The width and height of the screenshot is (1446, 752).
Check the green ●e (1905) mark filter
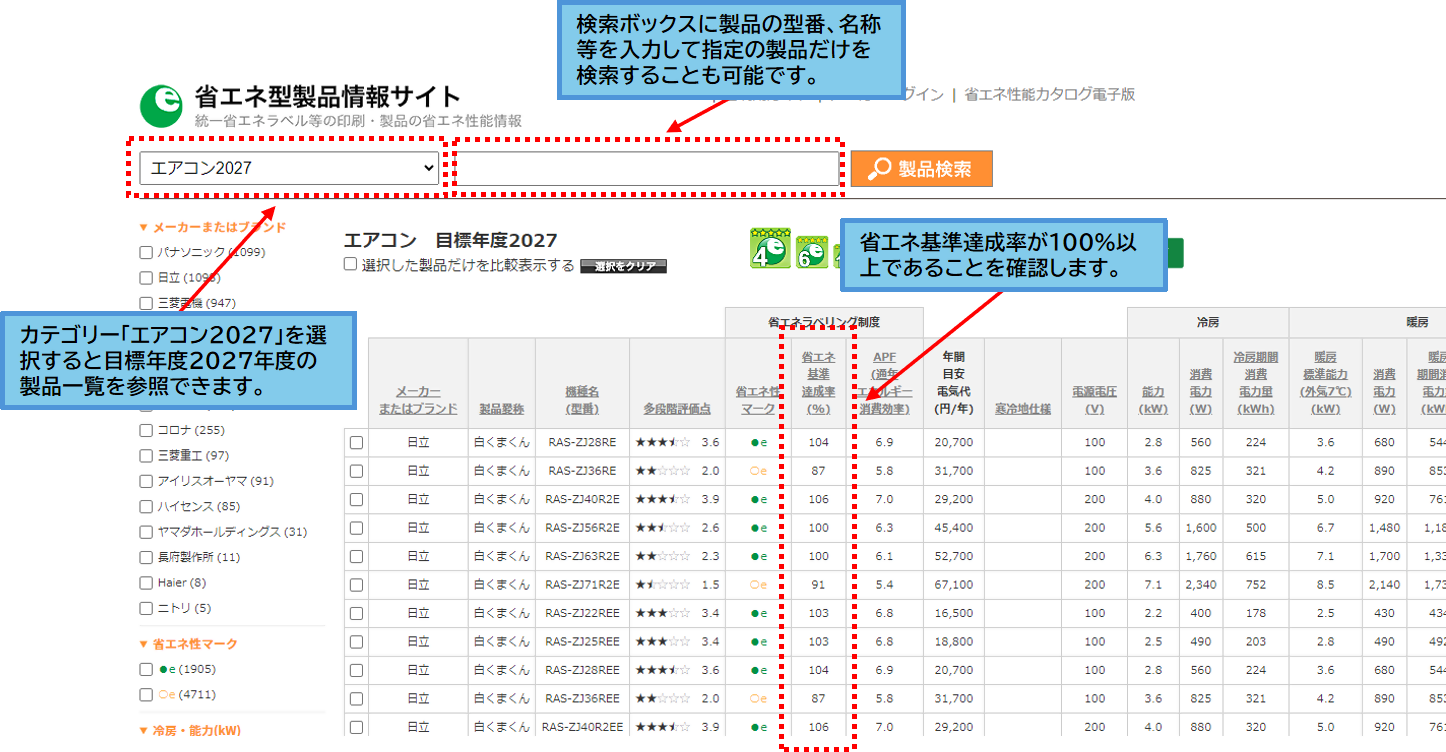point(146,670)
